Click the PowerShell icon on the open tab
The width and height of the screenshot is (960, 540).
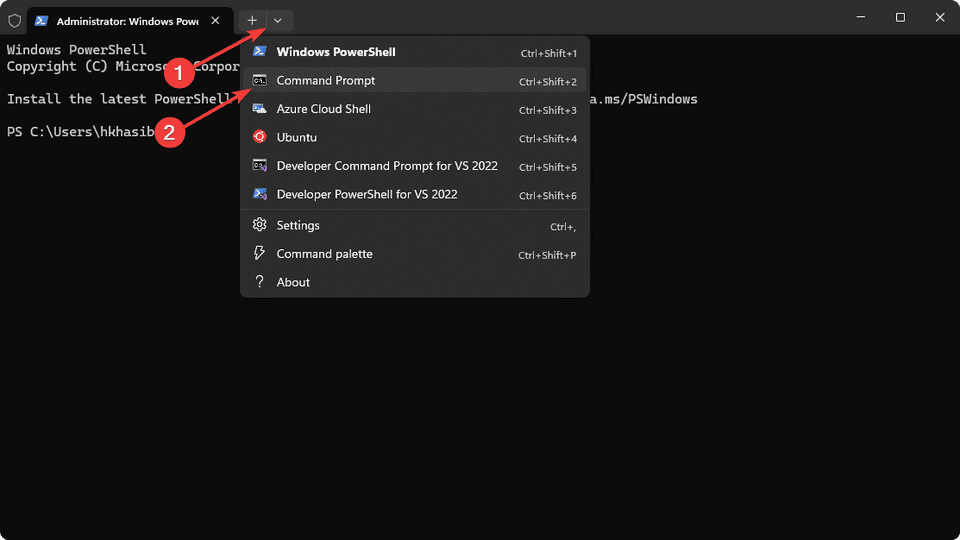(x=41, y=21)
